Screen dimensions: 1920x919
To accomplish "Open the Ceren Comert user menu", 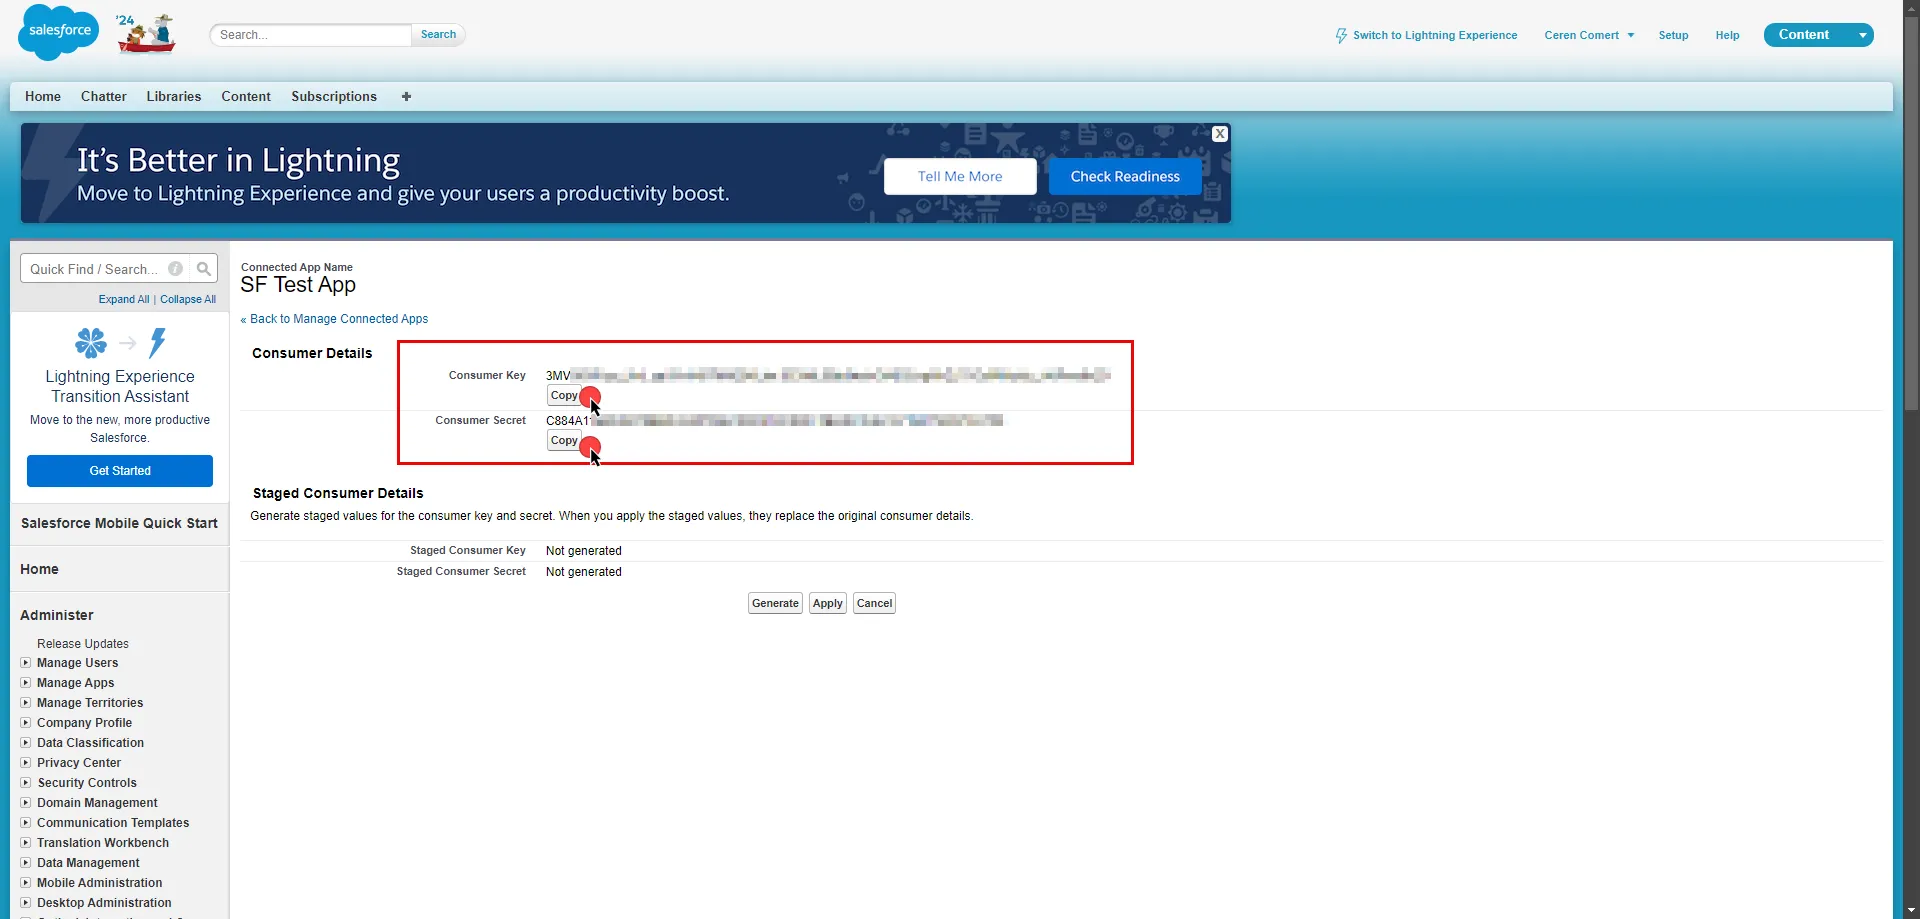I will point(1589,35).
